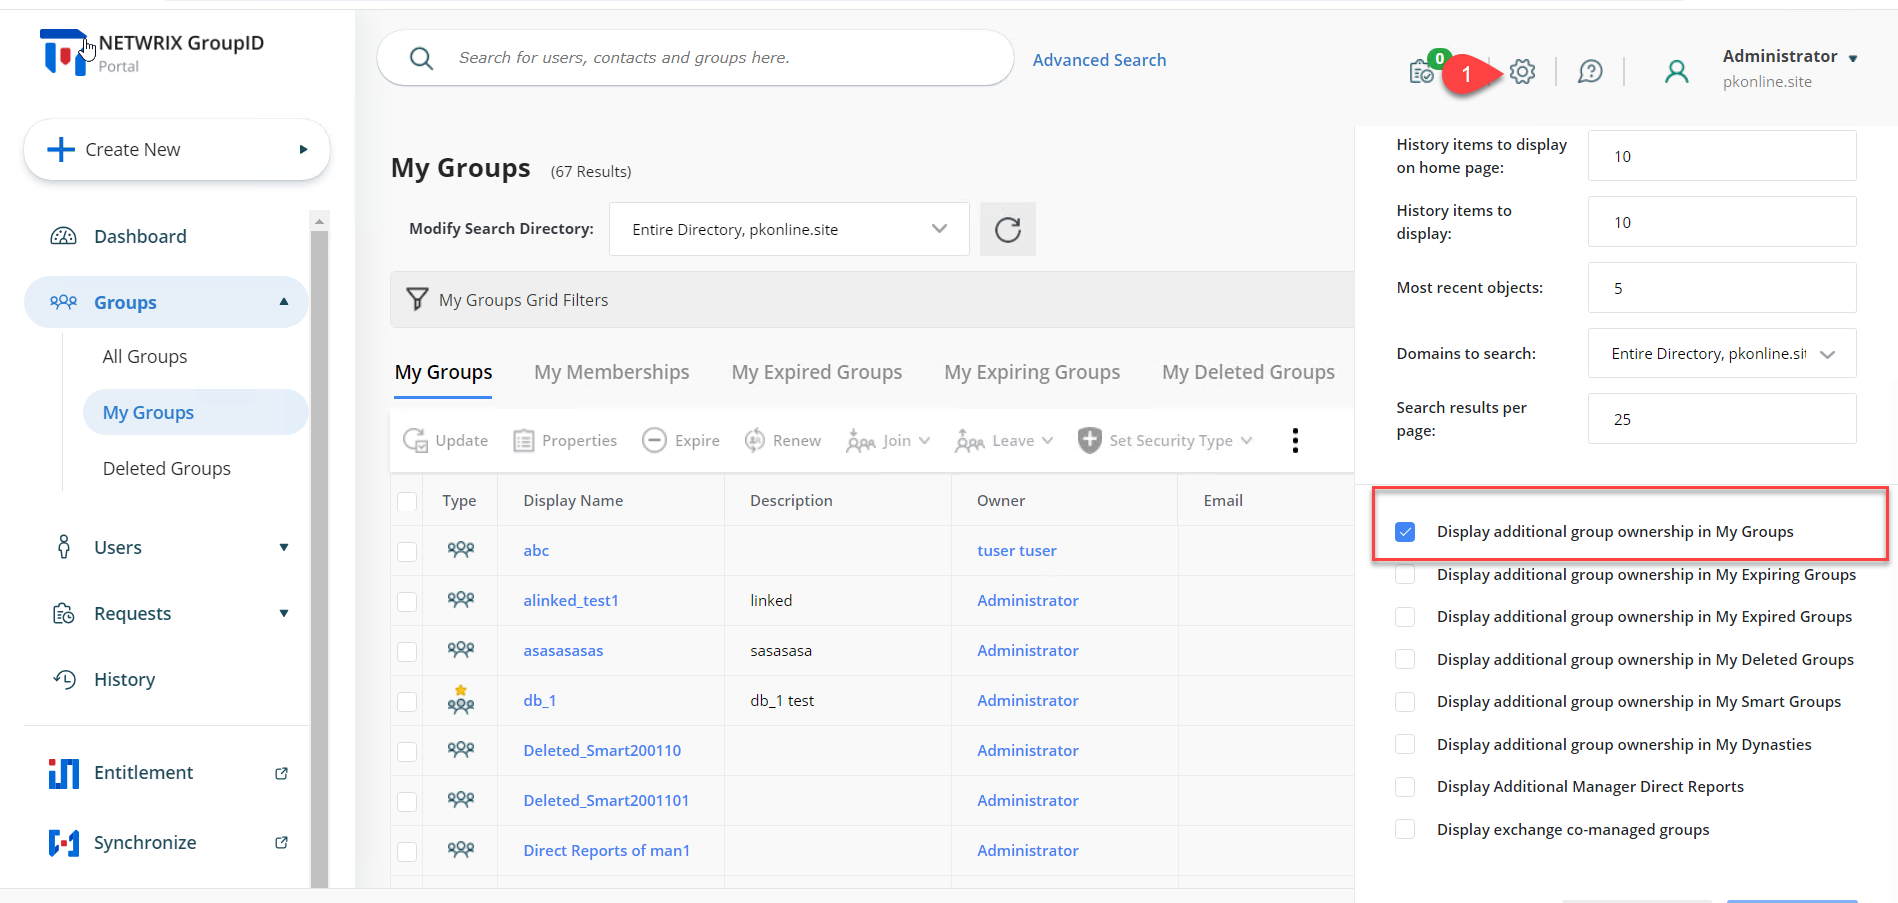Open the alinked_test1 group link
Screen dimensions: 1898x903
click(x=571, y=600)
